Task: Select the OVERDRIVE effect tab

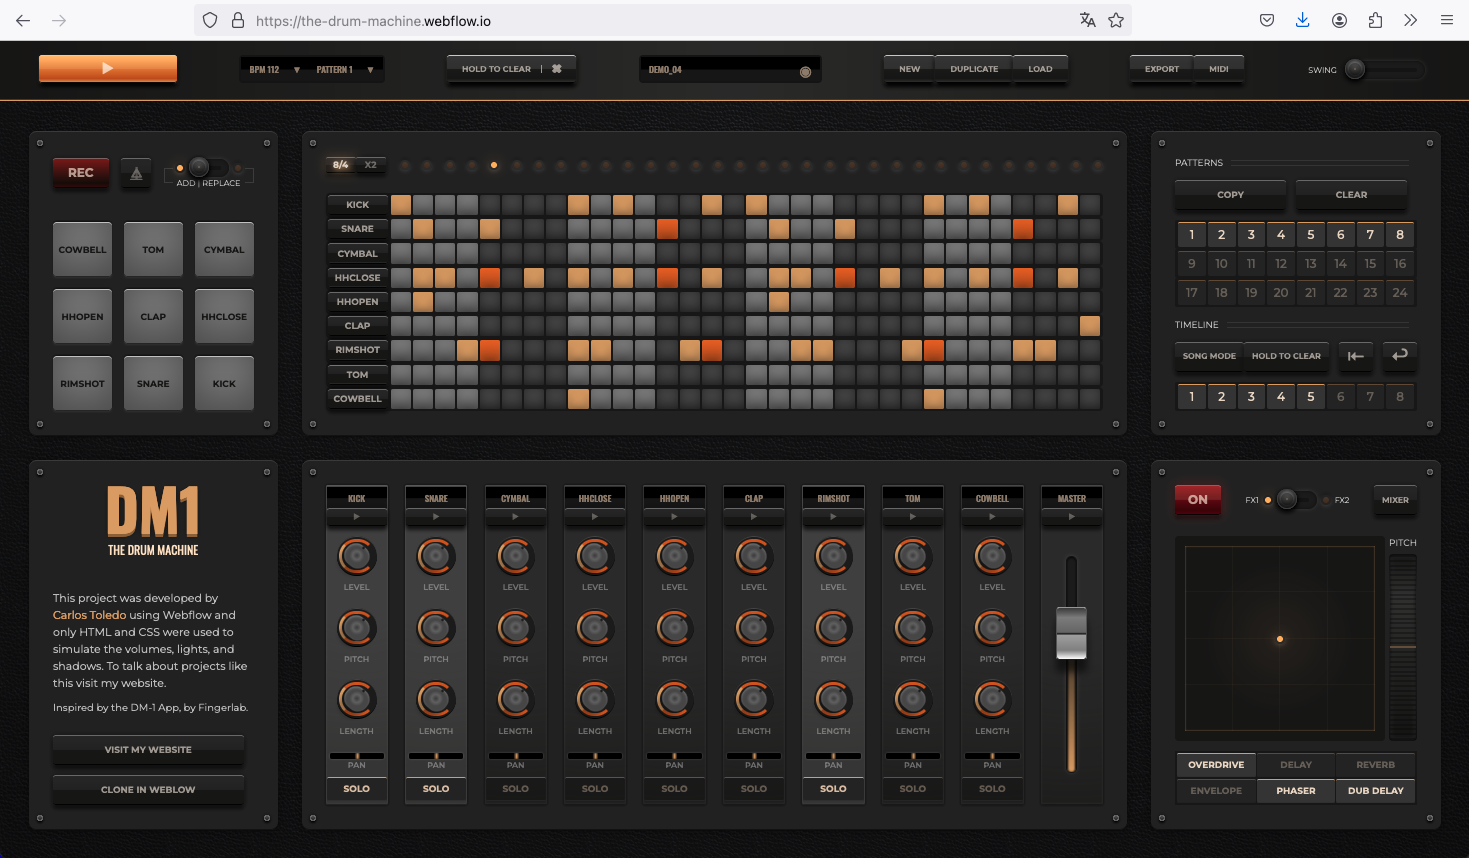Action: 1216,765
